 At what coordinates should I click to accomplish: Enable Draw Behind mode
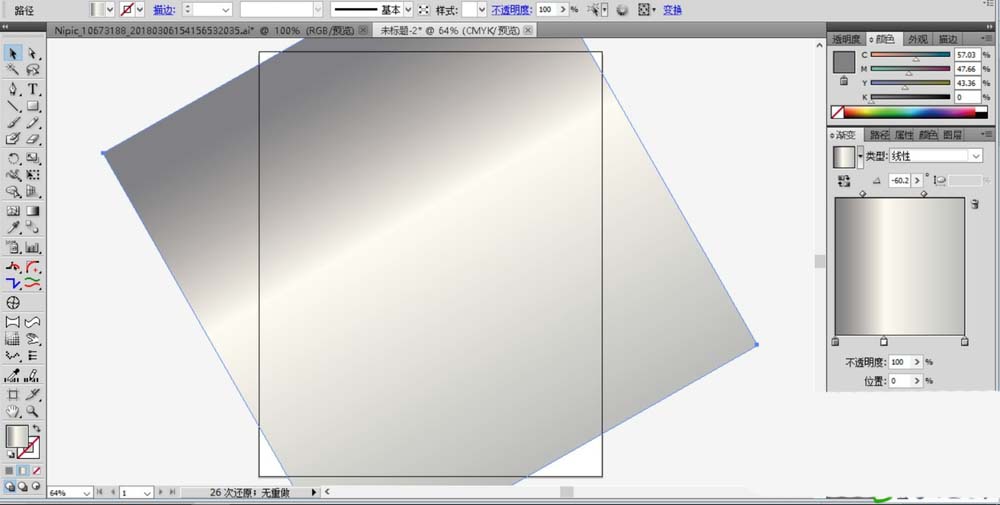(x=23, y=486)
